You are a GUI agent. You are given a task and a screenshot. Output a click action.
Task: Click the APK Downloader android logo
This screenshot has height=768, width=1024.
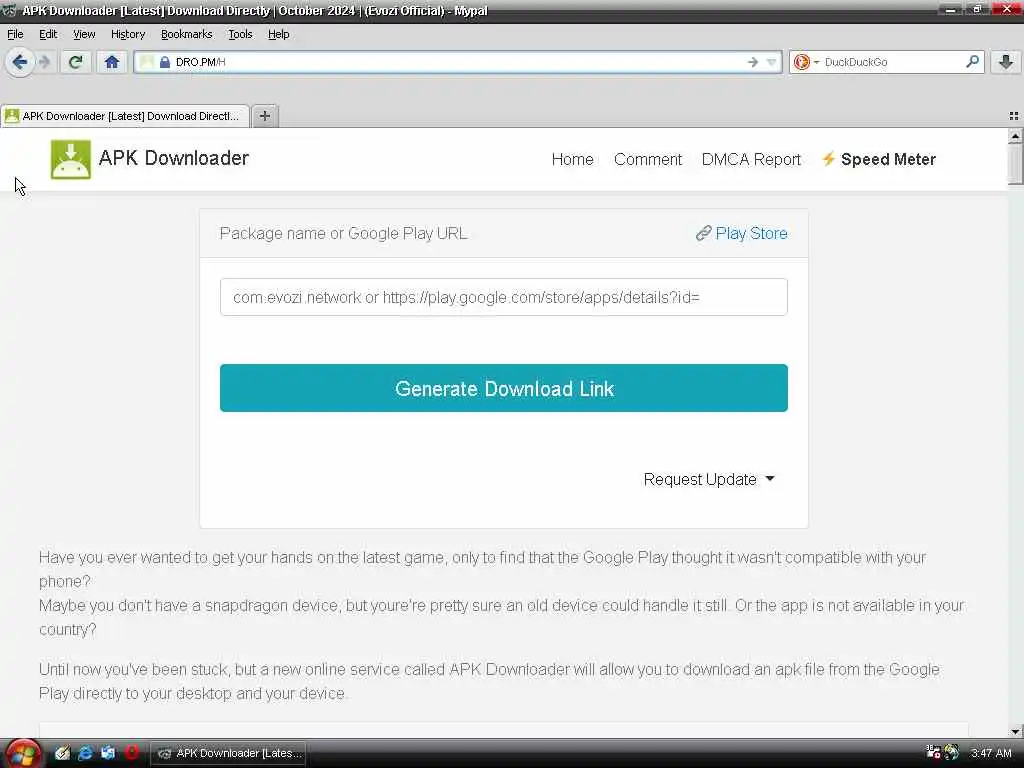pyautogui.click(x=71, y=159)
